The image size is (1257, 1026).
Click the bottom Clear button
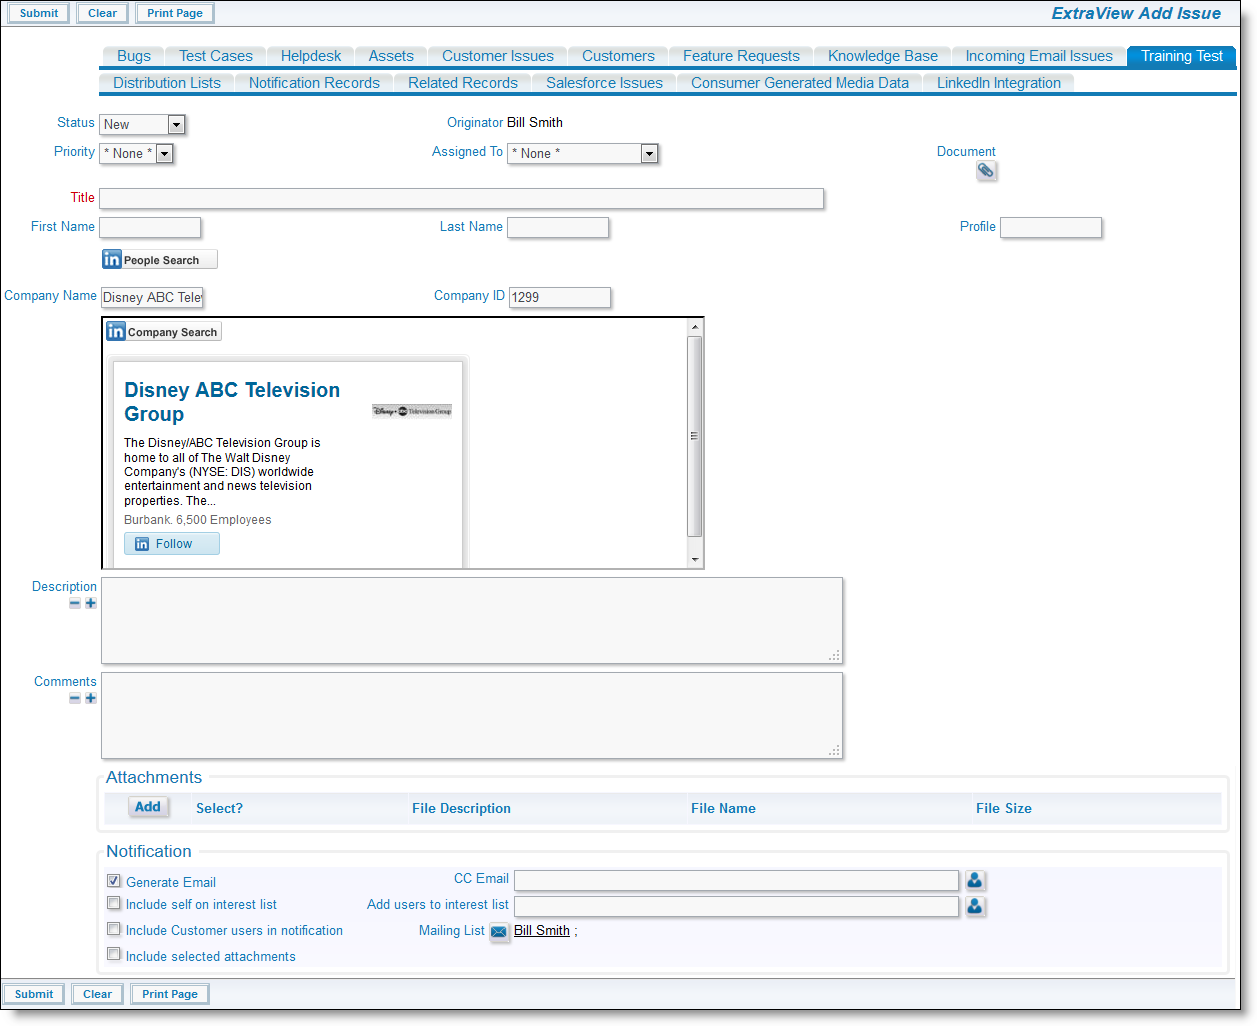point(97,994)
